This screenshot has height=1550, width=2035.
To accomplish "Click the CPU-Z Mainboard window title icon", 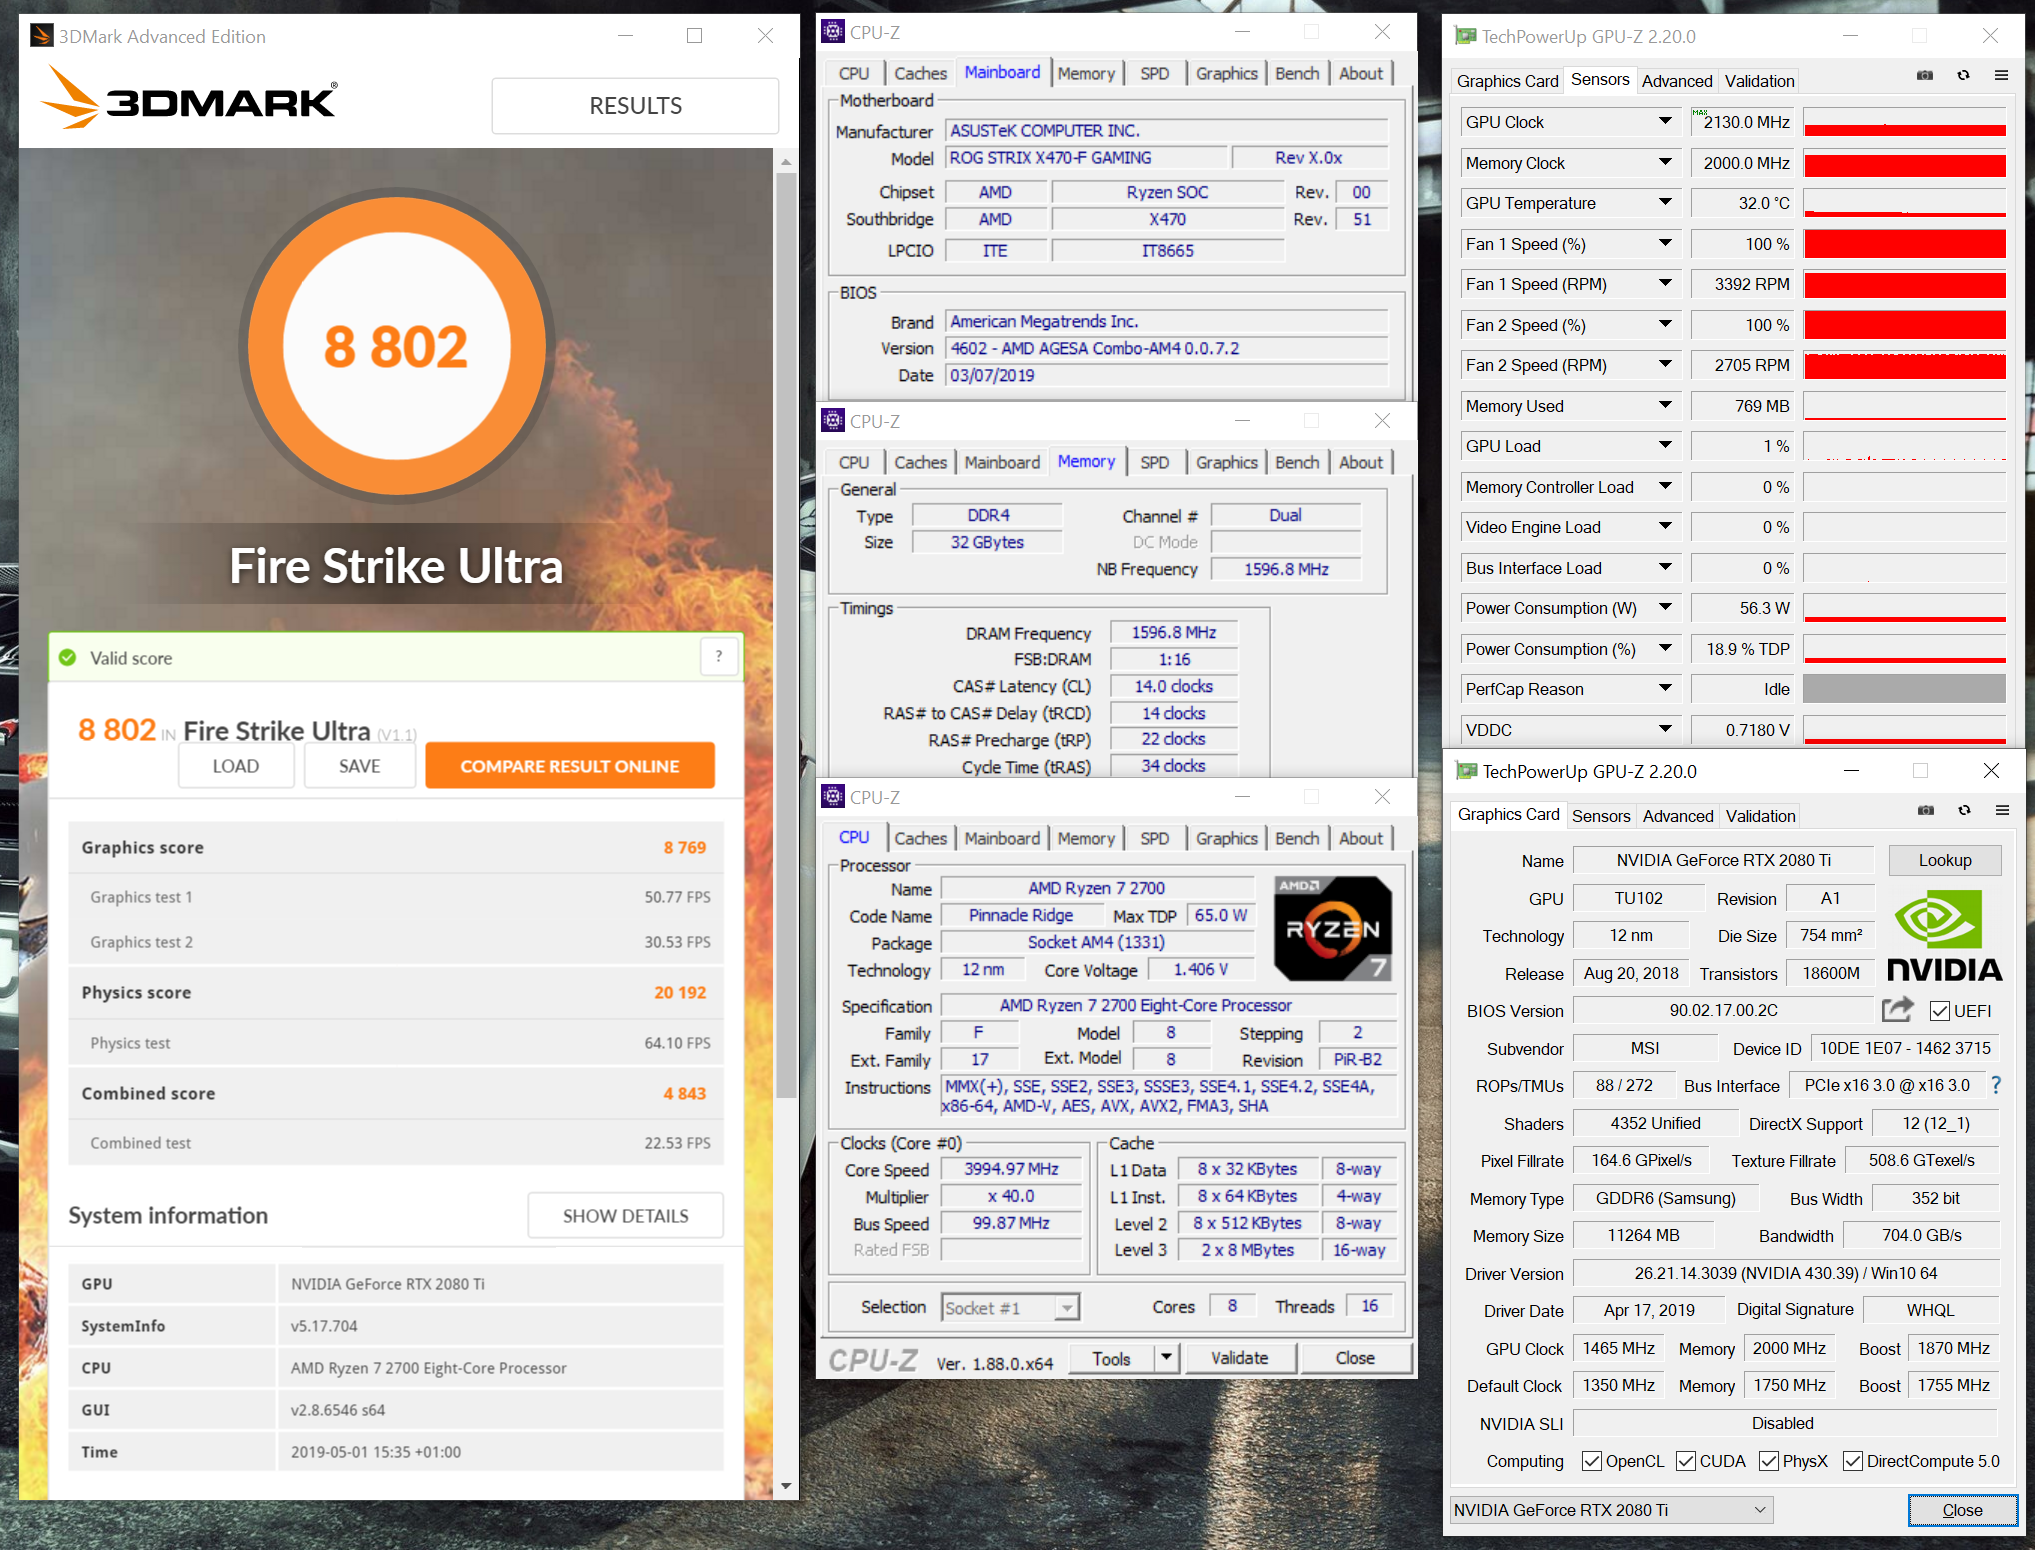I will [832, 32].
